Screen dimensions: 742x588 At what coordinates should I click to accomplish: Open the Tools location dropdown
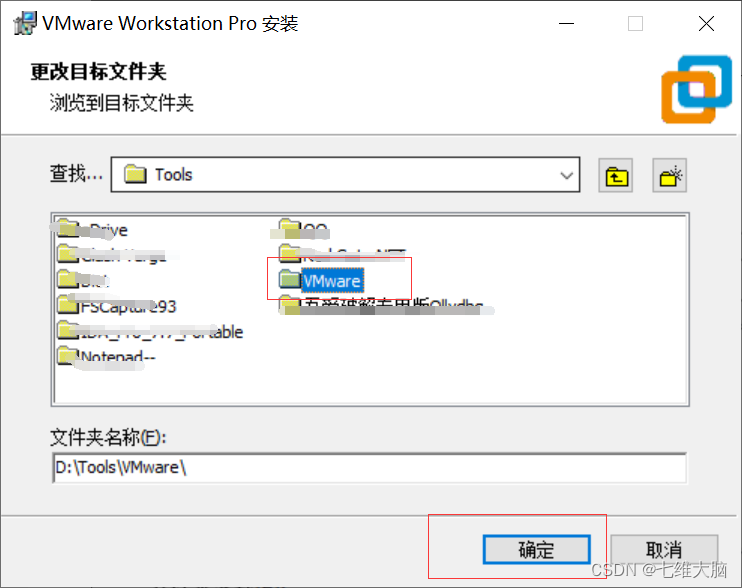[x=345, y=175]
